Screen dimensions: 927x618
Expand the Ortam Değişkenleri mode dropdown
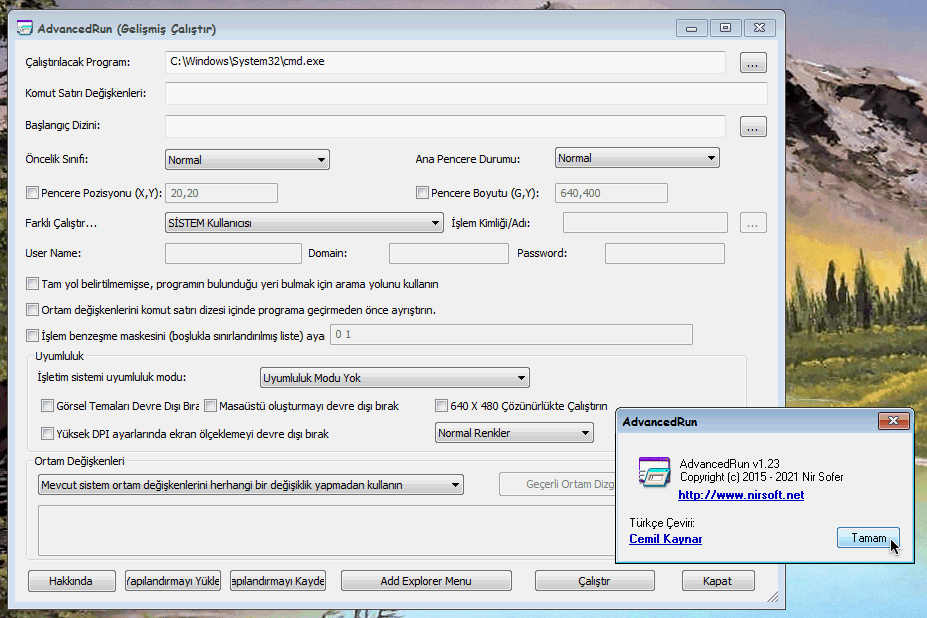[251, 485]
